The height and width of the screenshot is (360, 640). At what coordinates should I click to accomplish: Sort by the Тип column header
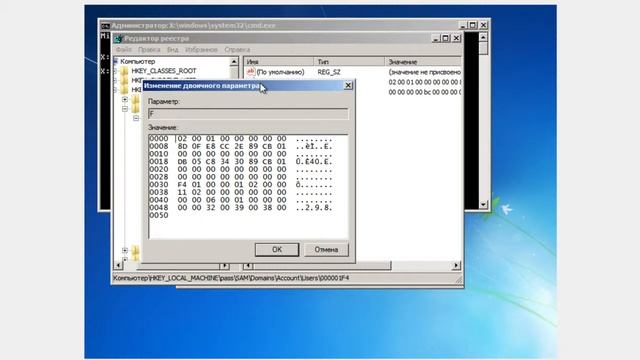[349, 62]
